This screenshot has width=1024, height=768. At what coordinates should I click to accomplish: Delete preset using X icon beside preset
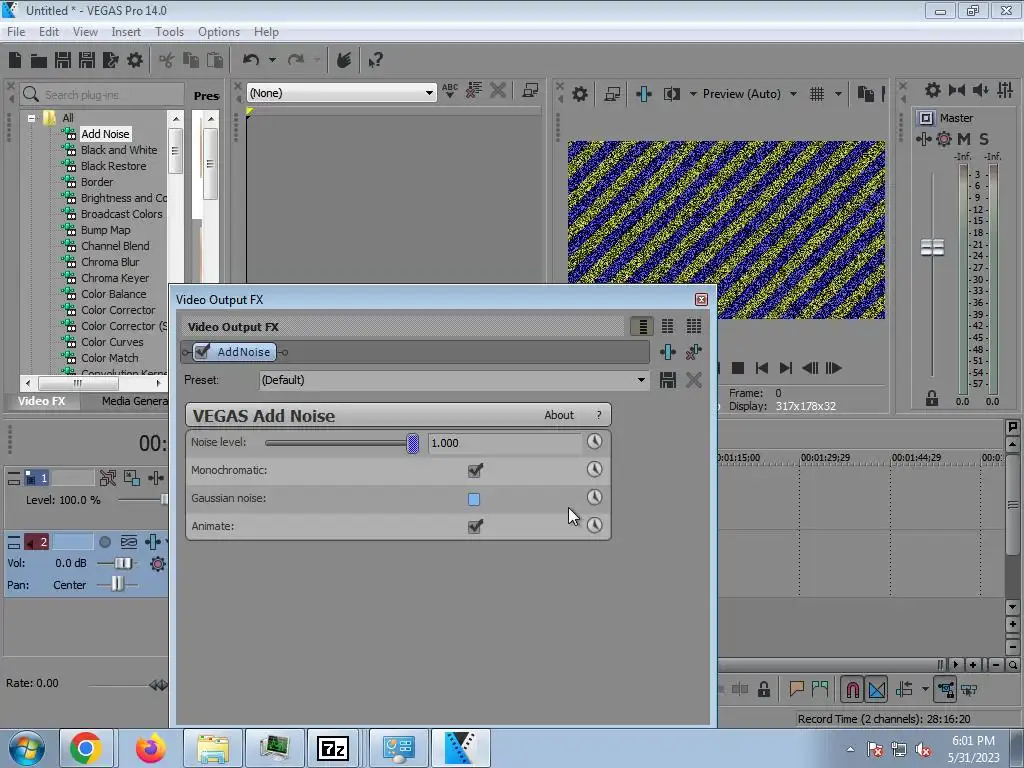coord(694,380)
